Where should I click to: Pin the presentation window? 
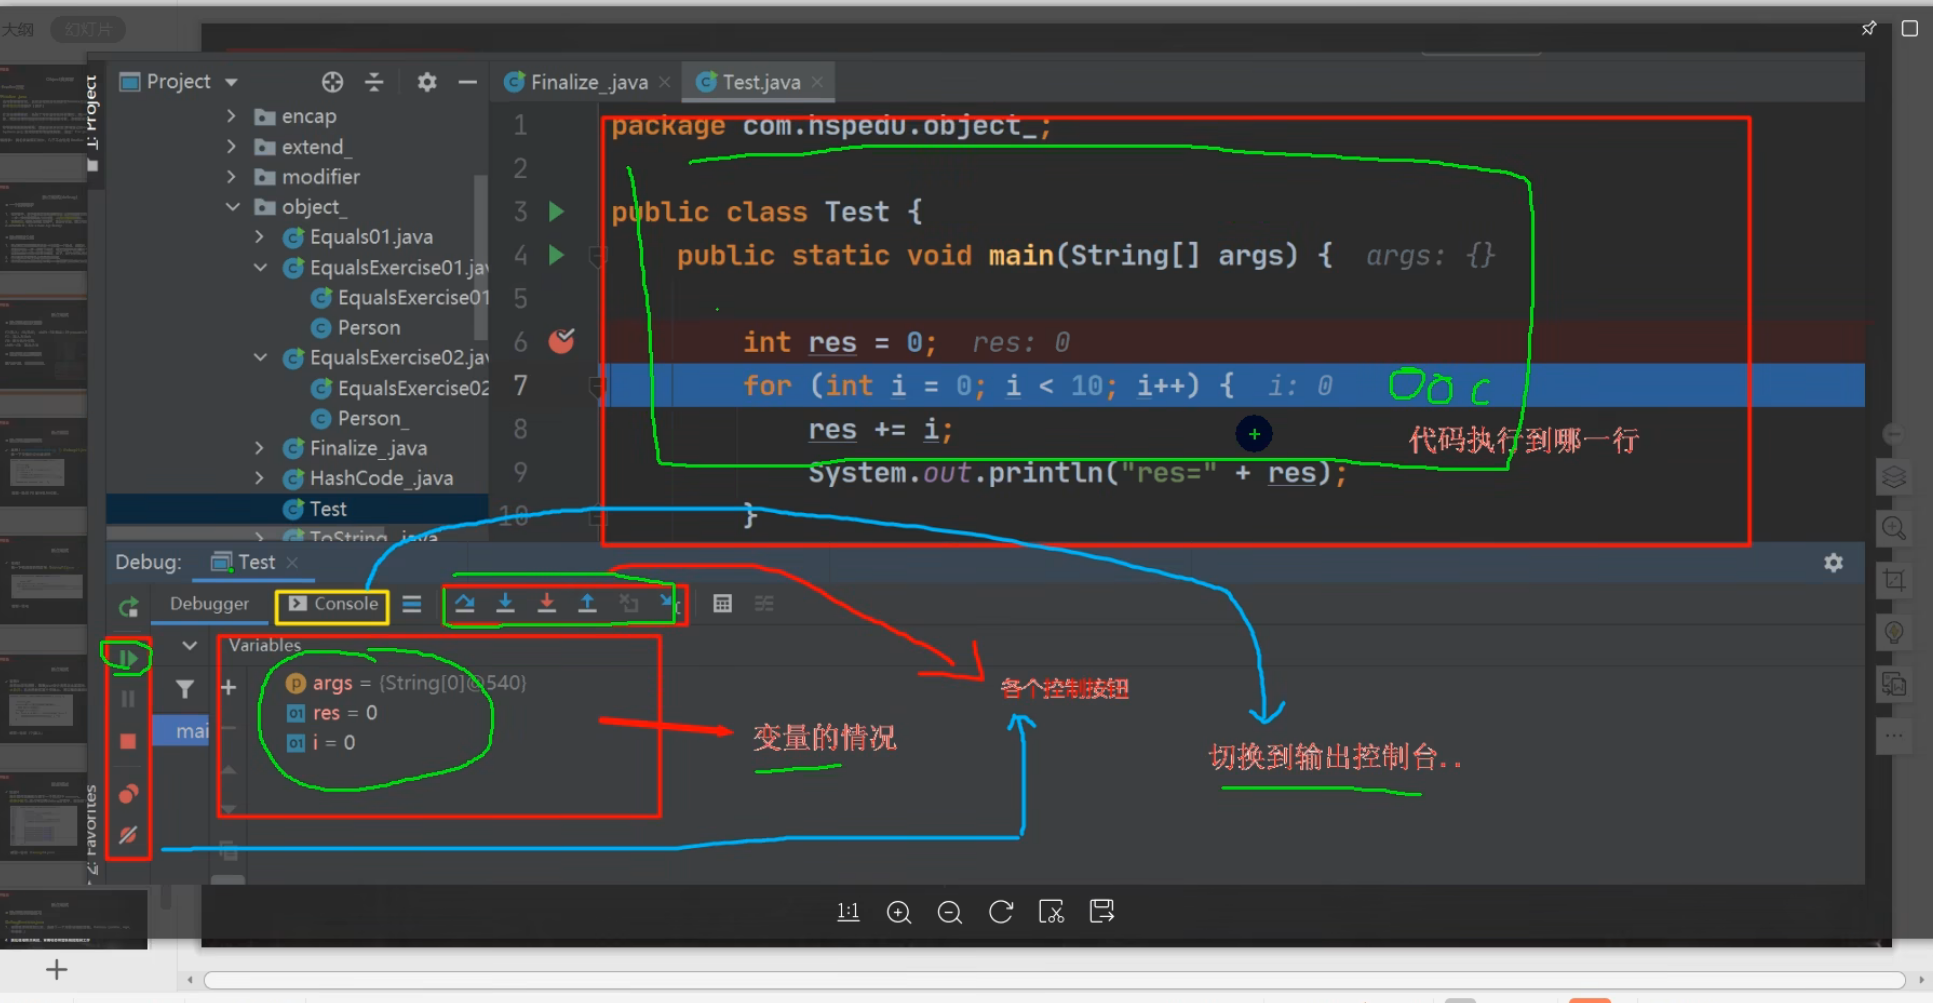point(1868,28)
